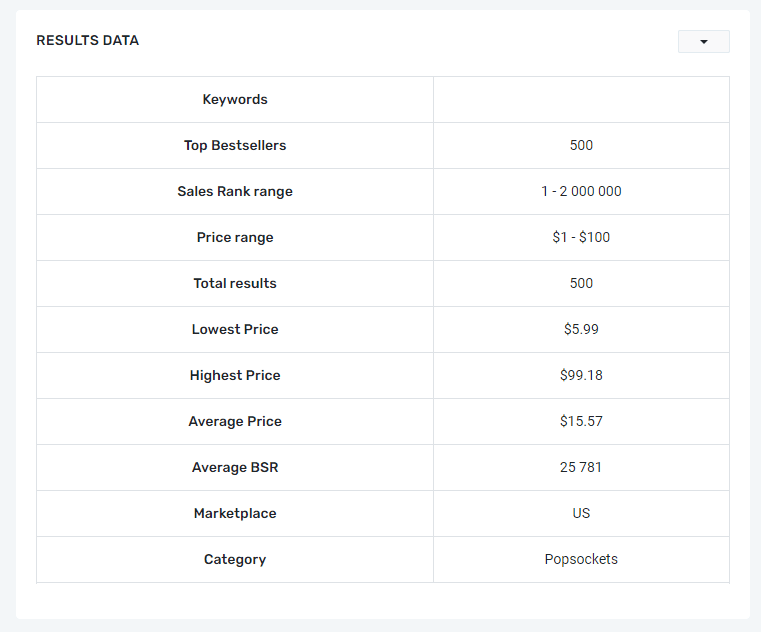Select the Total results label
Image resolution: width=761 pixels, height=632 pixels.
235,283
